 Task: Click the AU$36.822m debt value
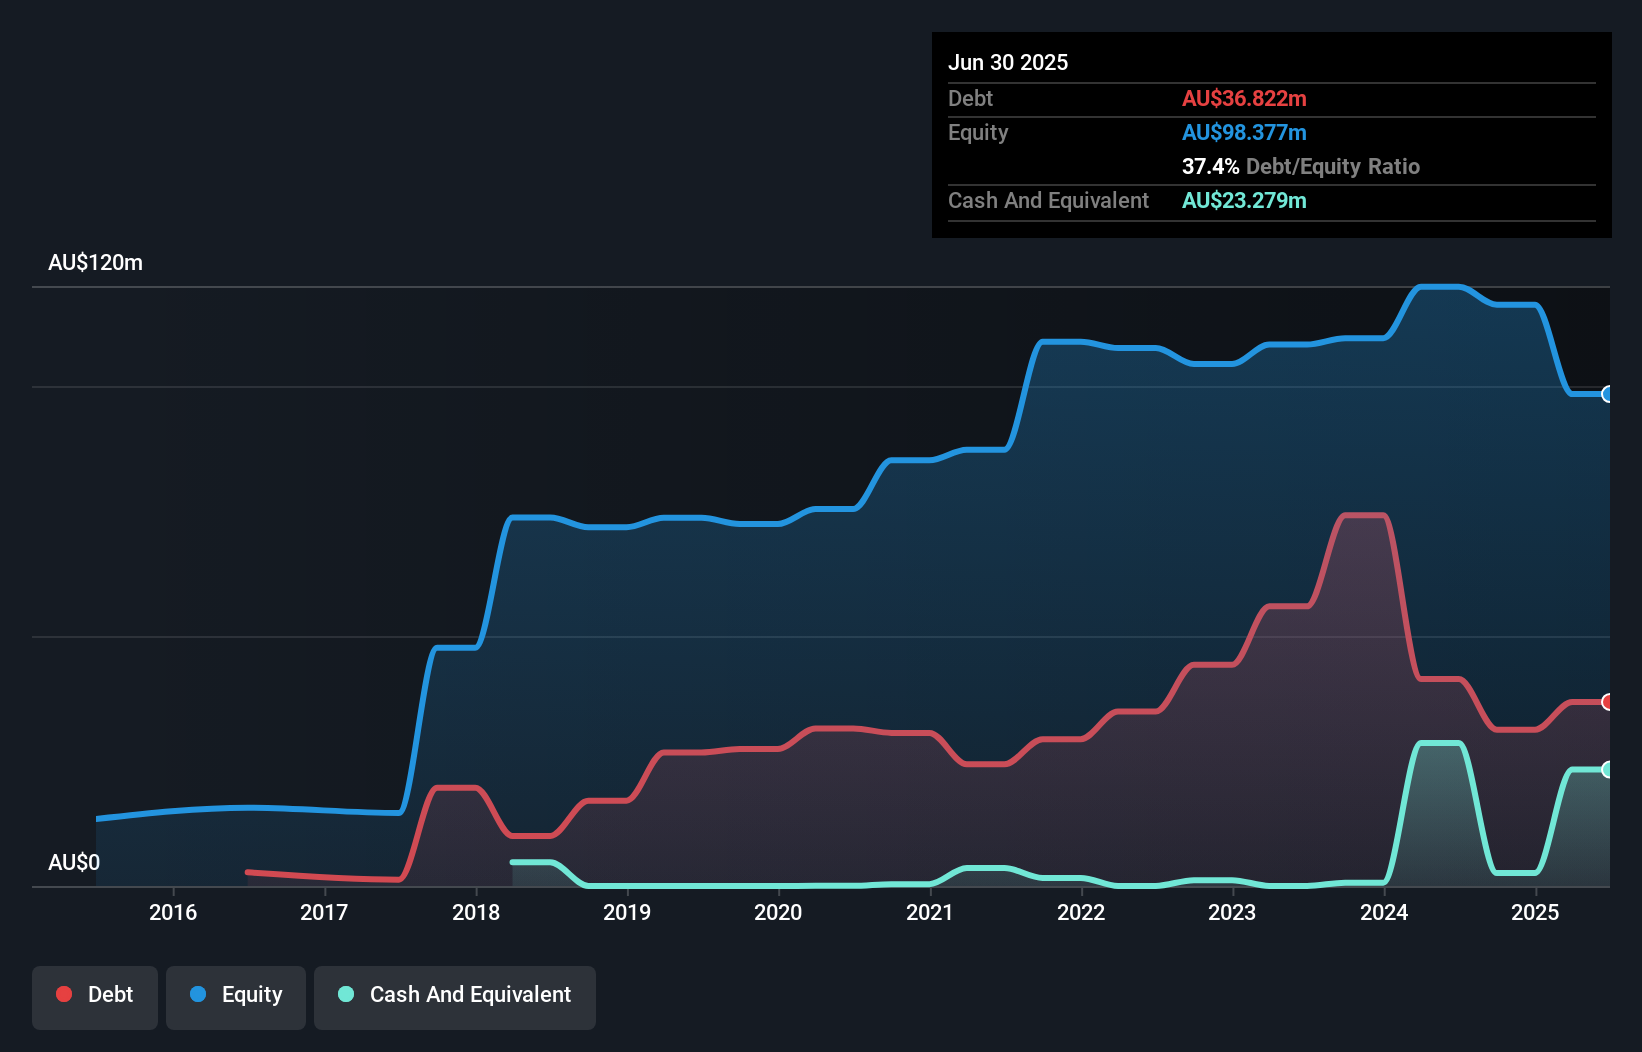coord(1244,98)
